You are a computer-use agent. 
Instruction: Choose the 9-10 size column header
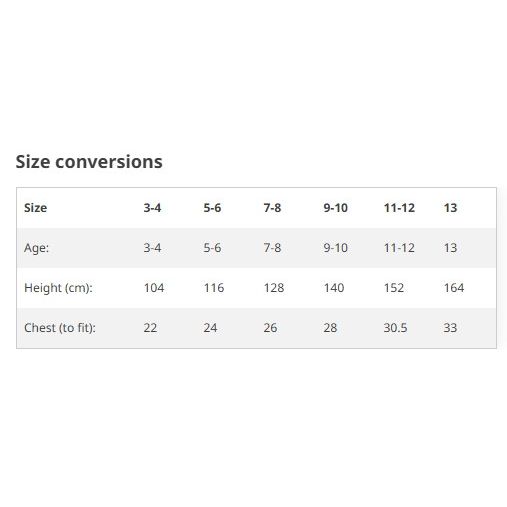(x=336, y=208)
